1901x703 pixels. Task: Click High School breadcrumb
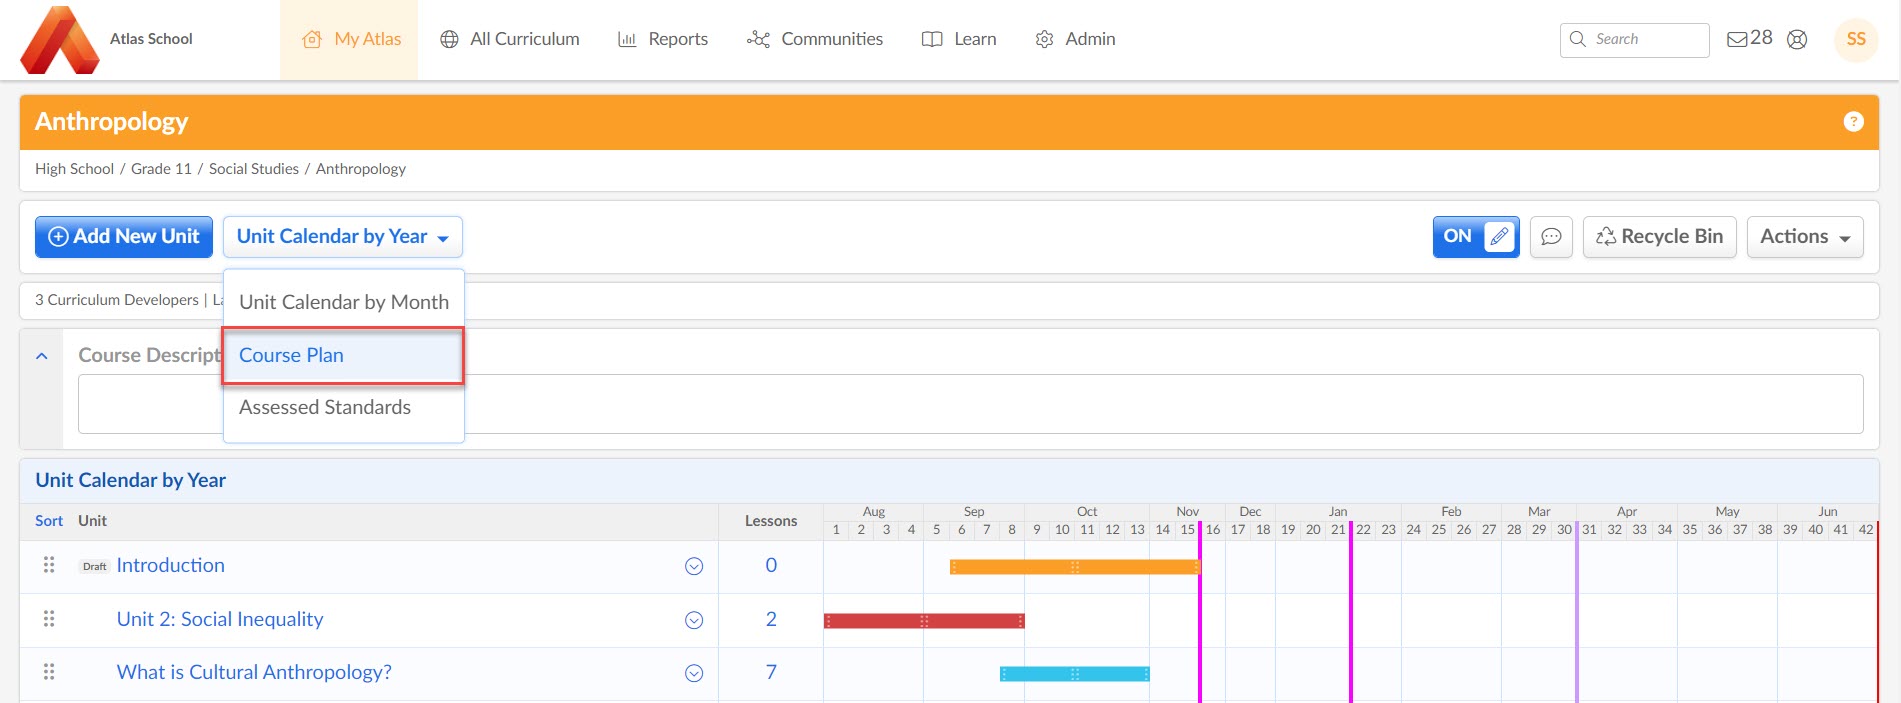coord(74,169)
